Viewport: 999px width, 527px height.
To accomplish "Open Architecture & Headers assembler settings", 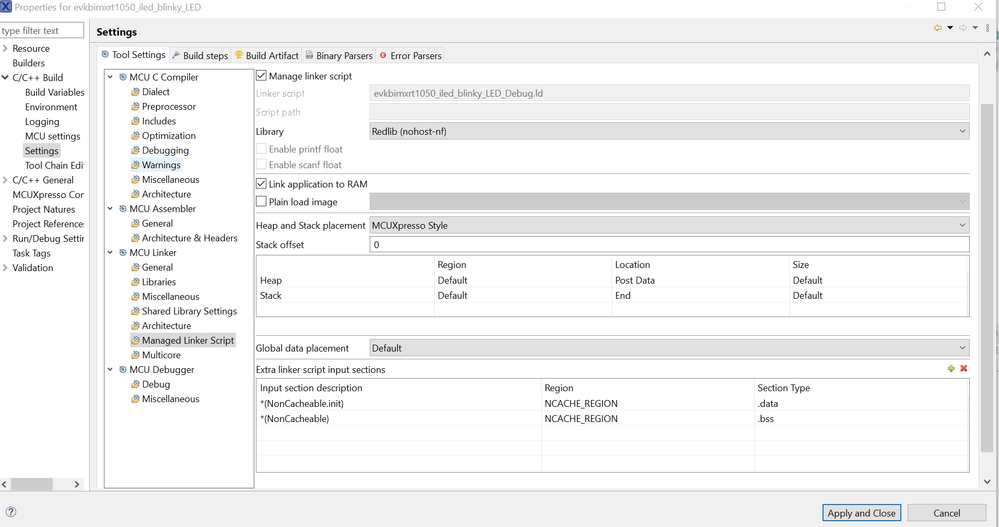I will click(189, 238).
